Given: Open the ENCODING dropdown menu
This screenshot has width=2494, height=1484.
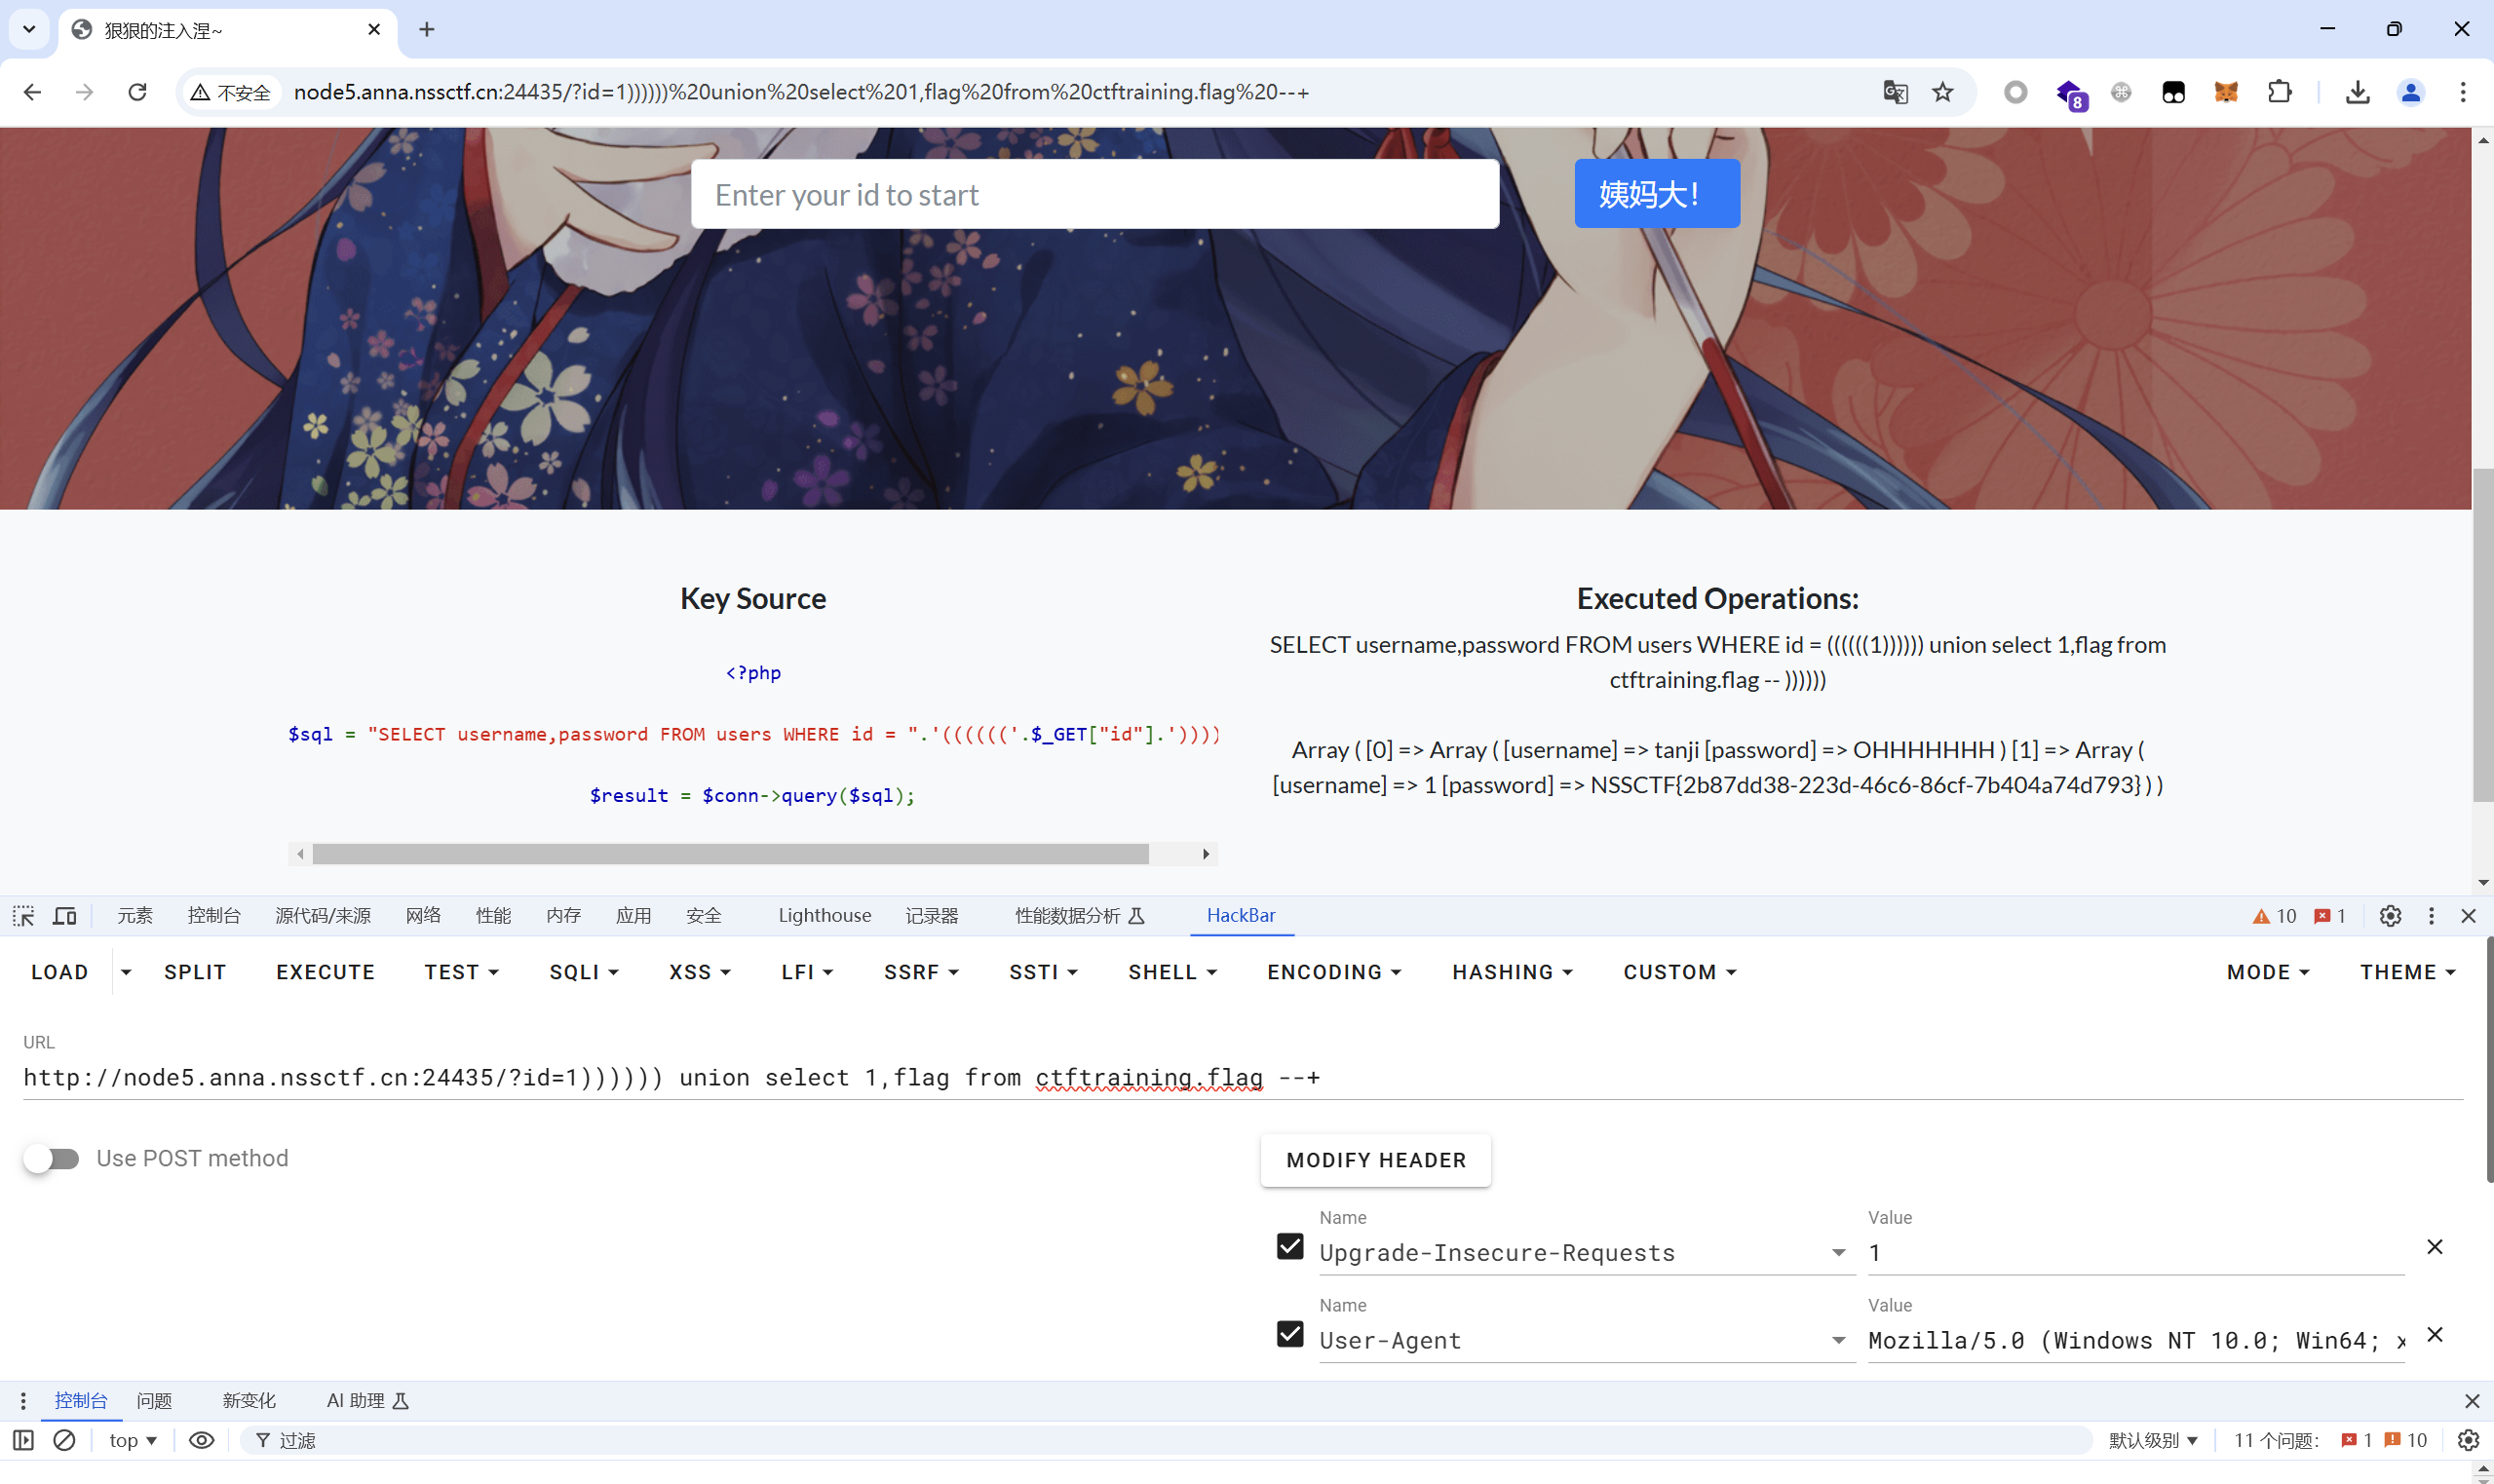Looking at the screenshot, I should pyautogui.click(x=1334, y=972).
